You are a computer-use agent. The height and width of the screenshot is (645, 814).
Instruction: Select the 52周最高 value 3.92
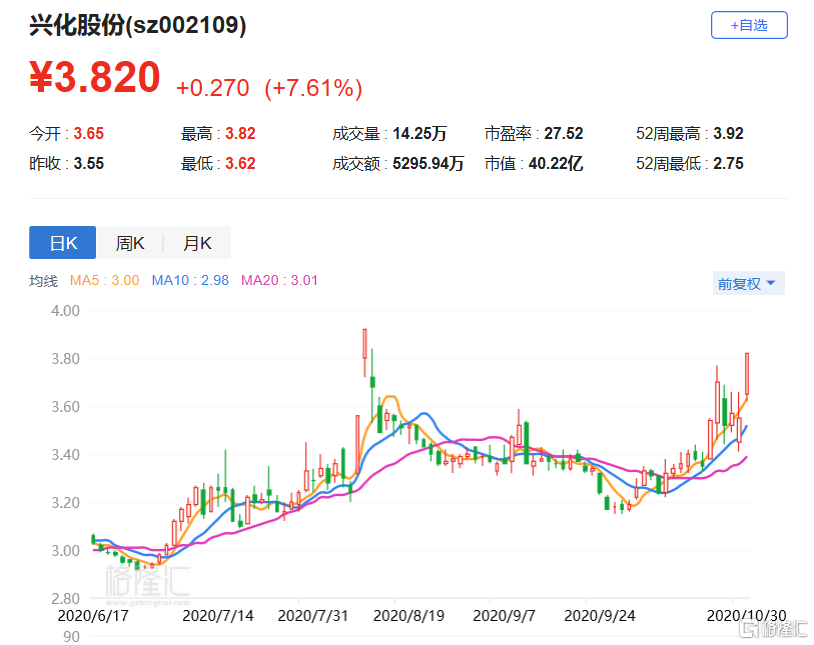pyautogui.click(x=728, y=133)
